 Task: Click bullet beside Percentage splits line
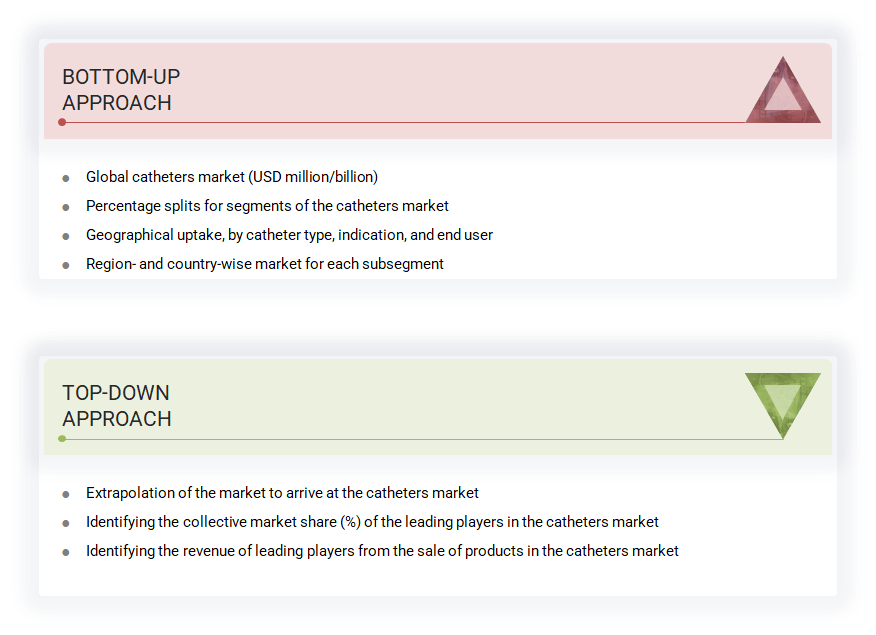coord(66,207)
